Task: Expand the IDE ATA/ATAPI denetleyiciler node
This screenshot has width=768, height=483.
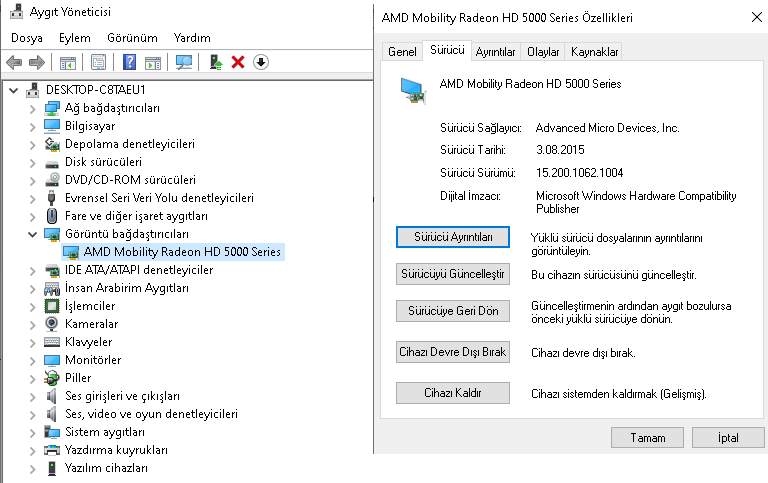Action: click(x=32, y=270)
